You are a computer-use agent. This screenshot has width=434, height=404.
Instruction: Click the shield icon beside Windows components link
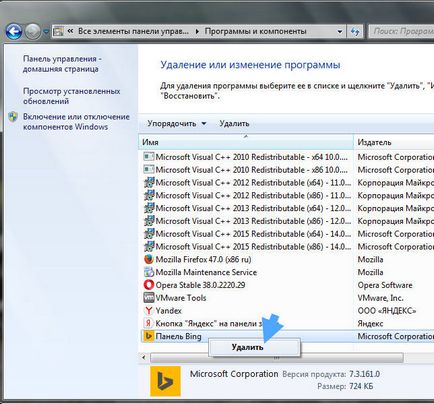point(13,117)
